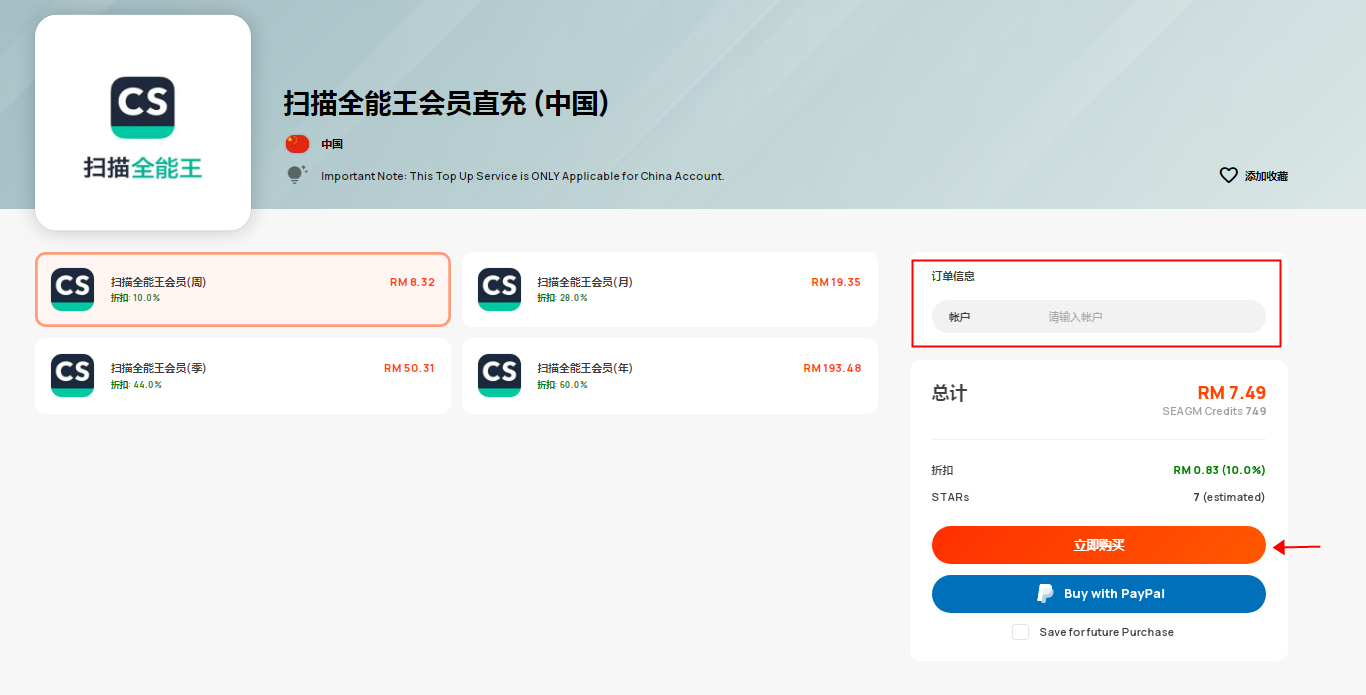The width and height of the screenshot is (1366, 695).
Task: Check the Save for future Purchase box
Action: point(1020,632)
